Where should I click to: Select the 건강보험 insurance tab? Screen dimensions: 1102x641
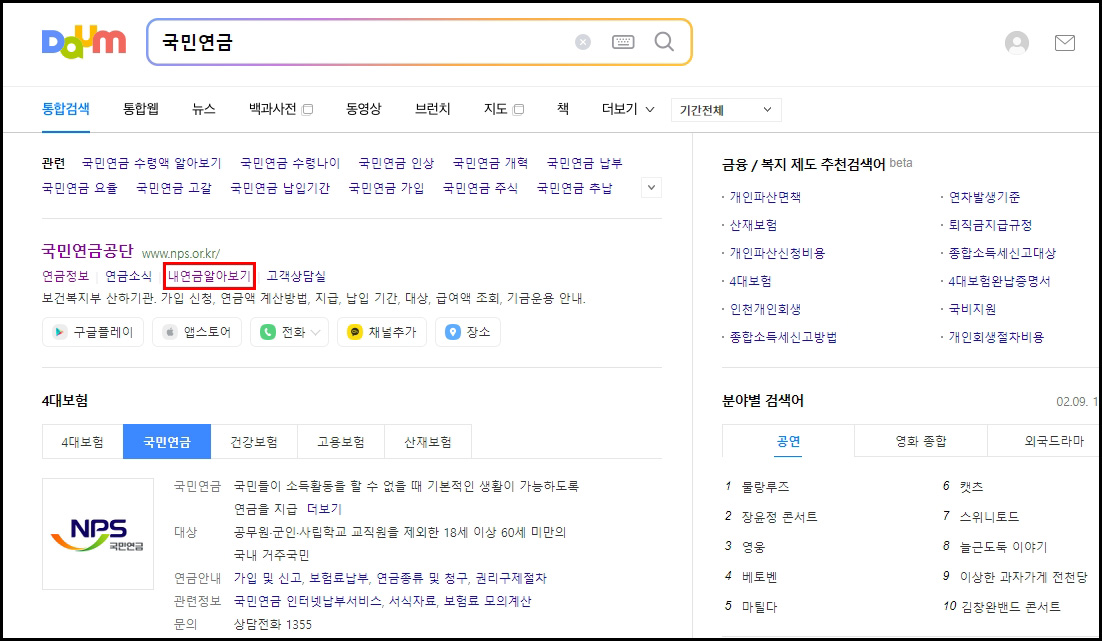click(x=254, y=442)
